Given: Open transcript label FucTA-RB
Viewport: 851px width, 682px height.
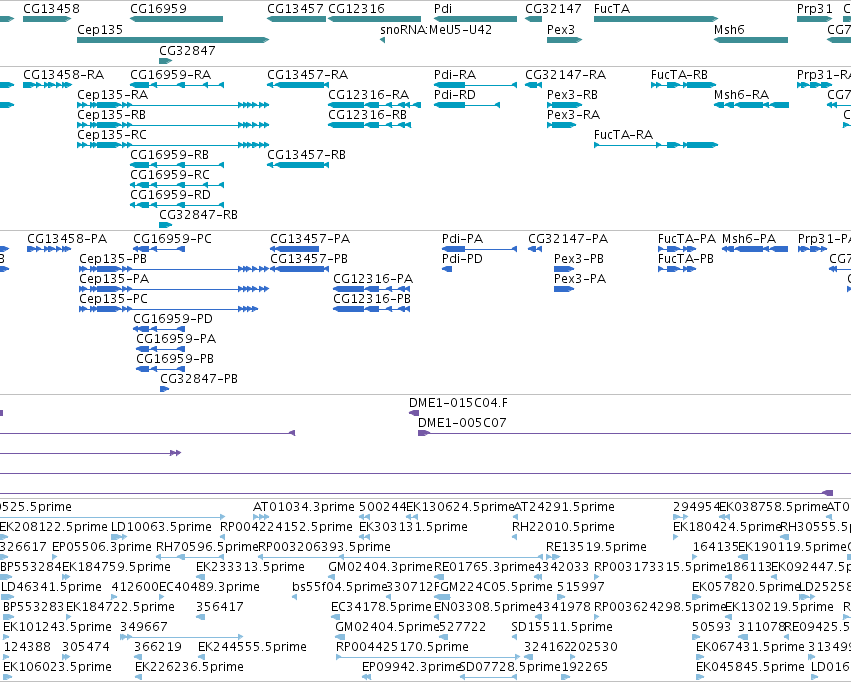Looking at the screenshot, I should coord(679,74).
